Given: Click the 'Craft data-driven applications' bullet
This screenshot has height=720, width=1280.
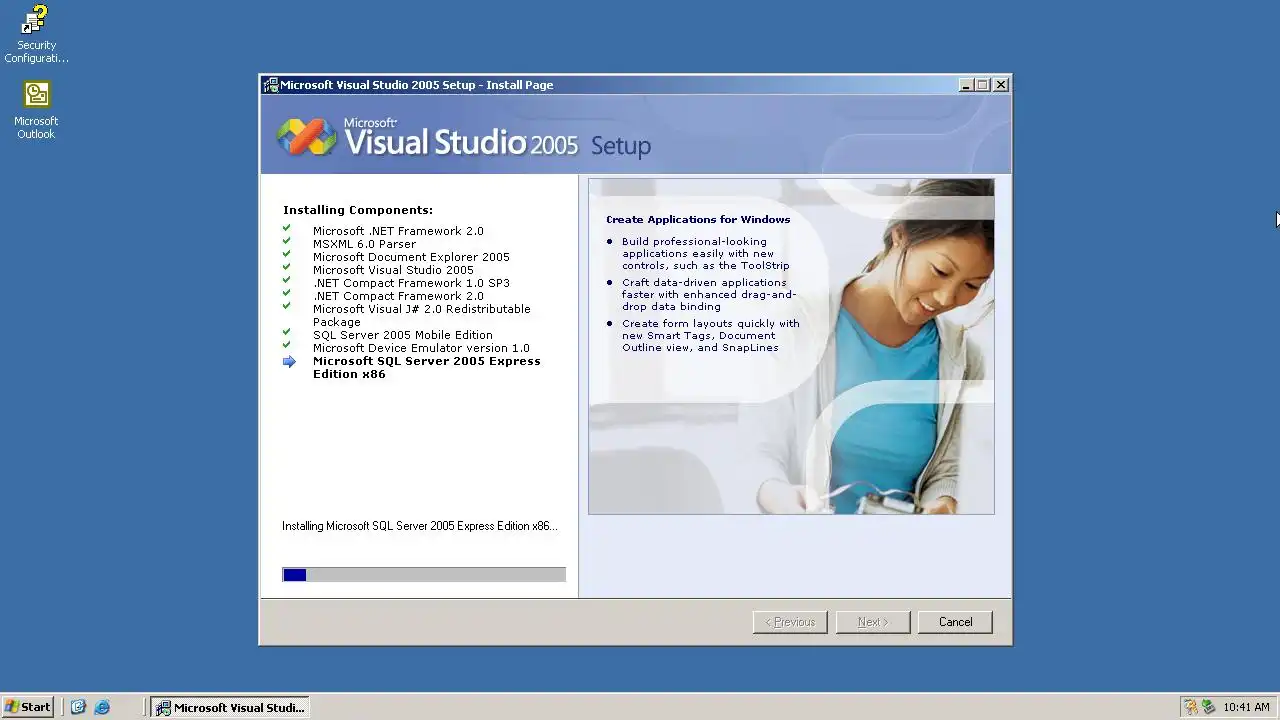Looking at the screenshot, I should click(709, 295).
